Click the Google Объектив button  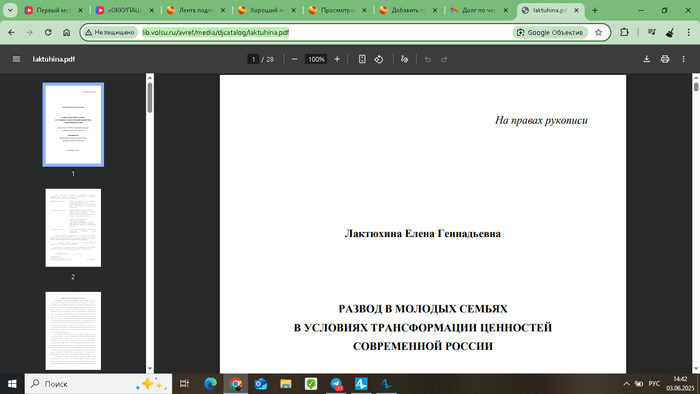point(550,32)
